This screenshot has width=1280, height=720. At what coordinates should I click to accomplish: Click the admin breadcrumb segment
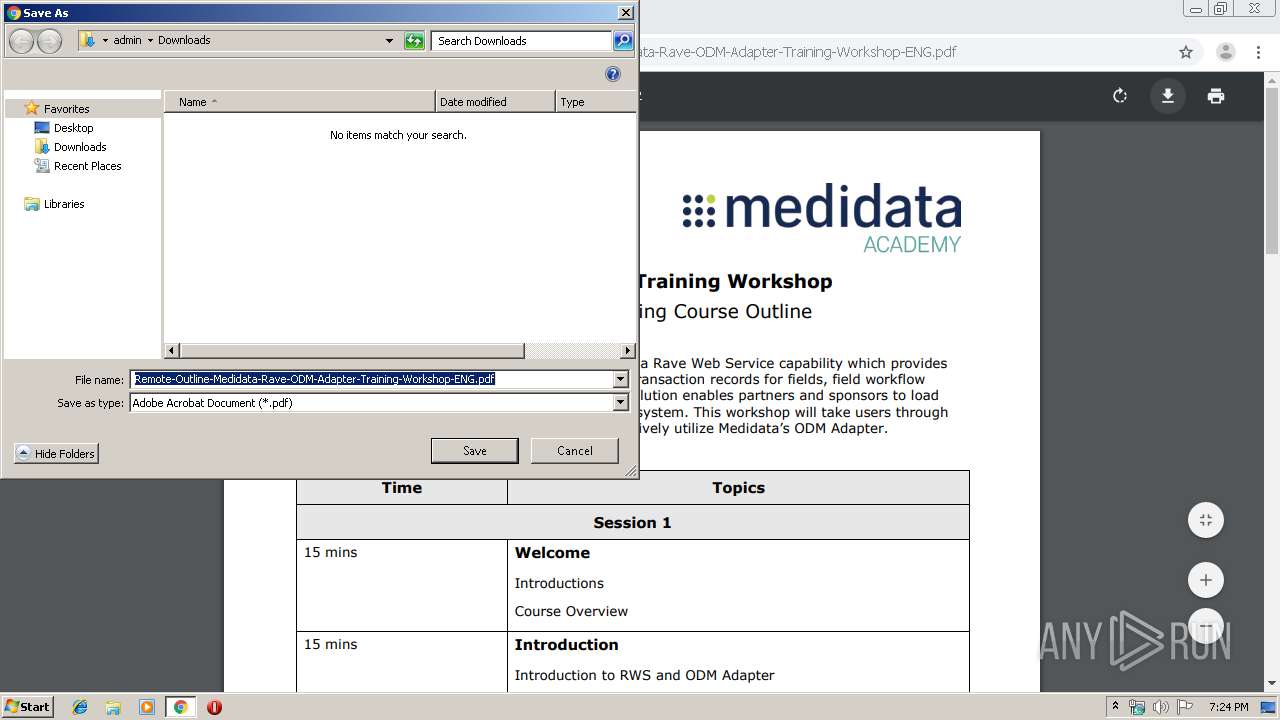tap(127, 41)
